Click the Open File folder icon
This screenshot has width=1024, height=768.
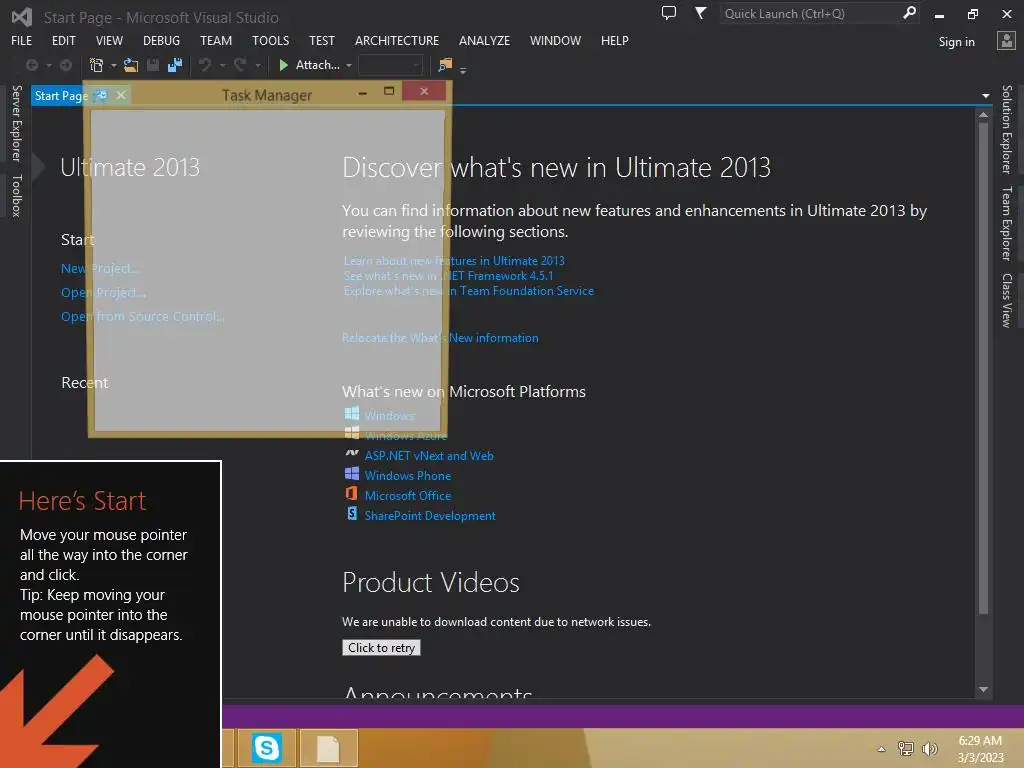click(x=131, y=65)
